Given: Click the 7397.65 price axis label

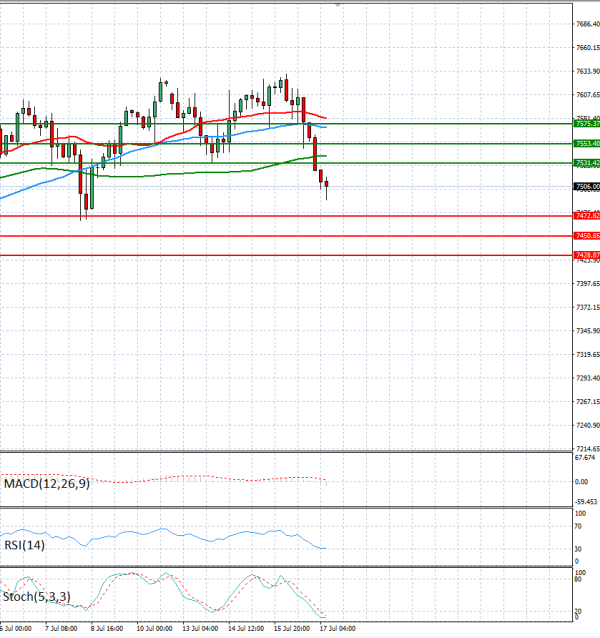Looking at the screenshot, I should pyautogui.click(x=588, y=284).
